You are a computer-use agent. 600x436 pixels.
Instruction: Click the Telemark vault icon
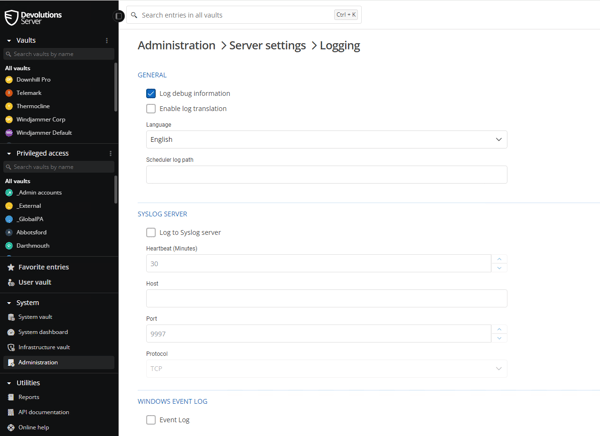click(x=9, y=93)
